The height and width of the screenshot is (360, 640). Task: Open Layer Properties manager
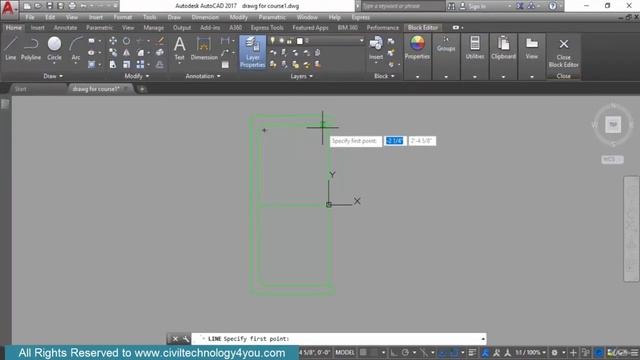(252, 52)
